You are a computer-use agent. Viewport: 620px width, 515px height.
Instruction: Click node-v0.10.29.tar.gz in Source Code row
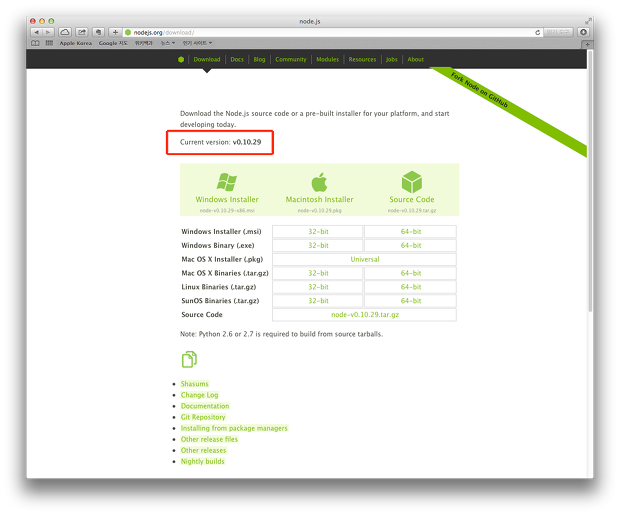coord(365,314)
